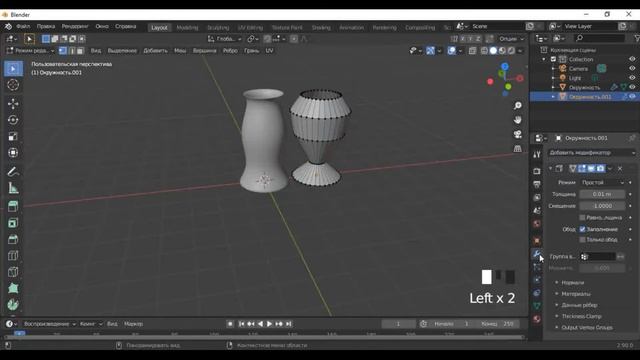This screenshot has height=360, width=640.
Task: Select the Measure ruler tool
Action: click(13, 188)
